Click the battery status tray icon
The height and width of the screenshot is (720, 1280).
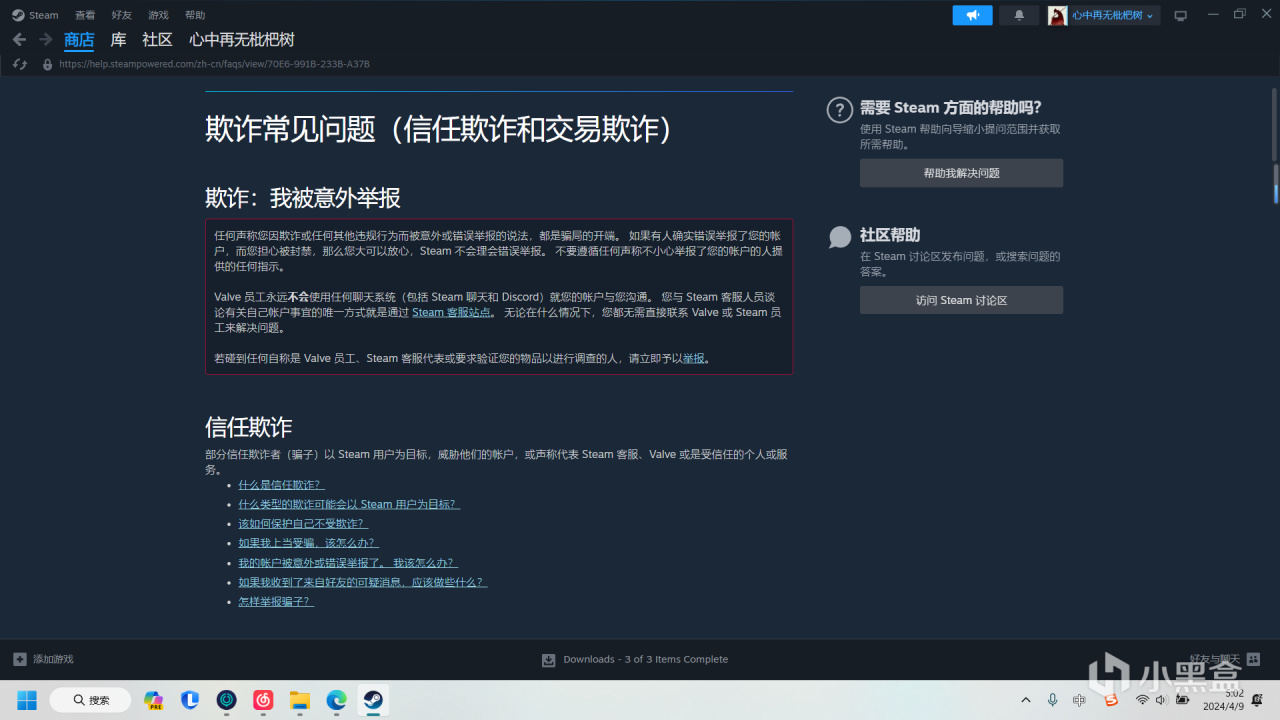(1182, 700)
